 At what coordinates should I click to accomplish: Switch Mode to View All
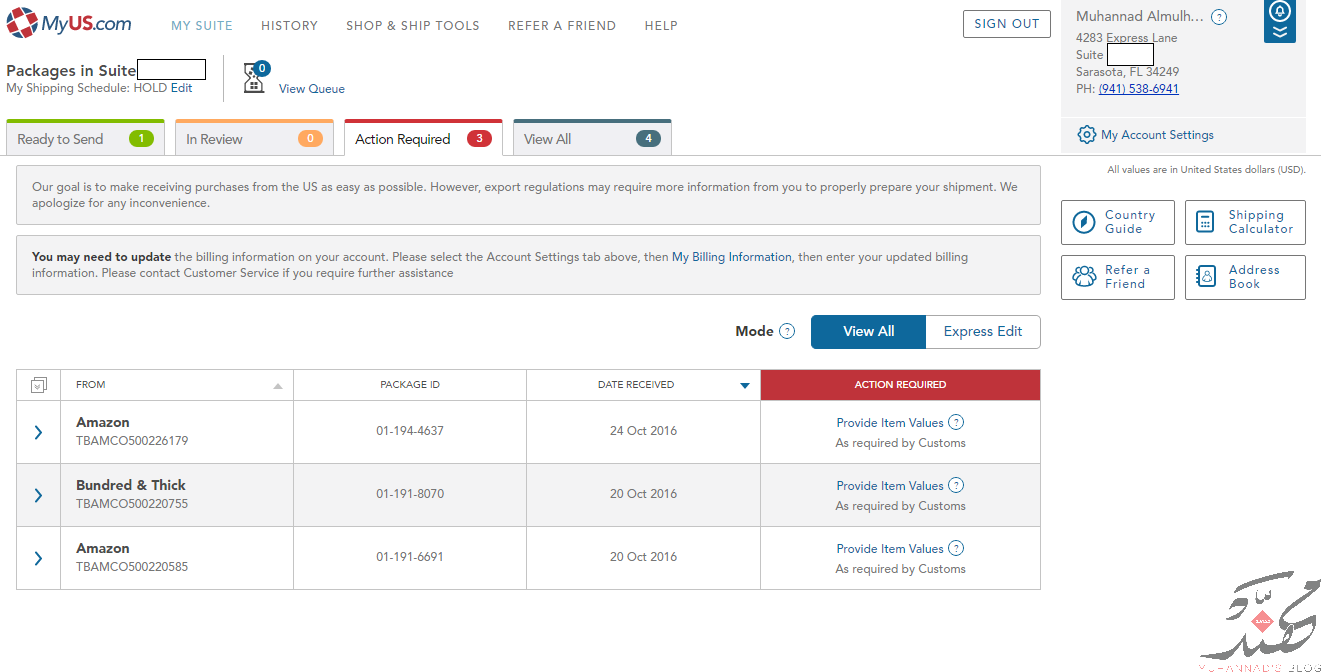[x=868, y=332]
